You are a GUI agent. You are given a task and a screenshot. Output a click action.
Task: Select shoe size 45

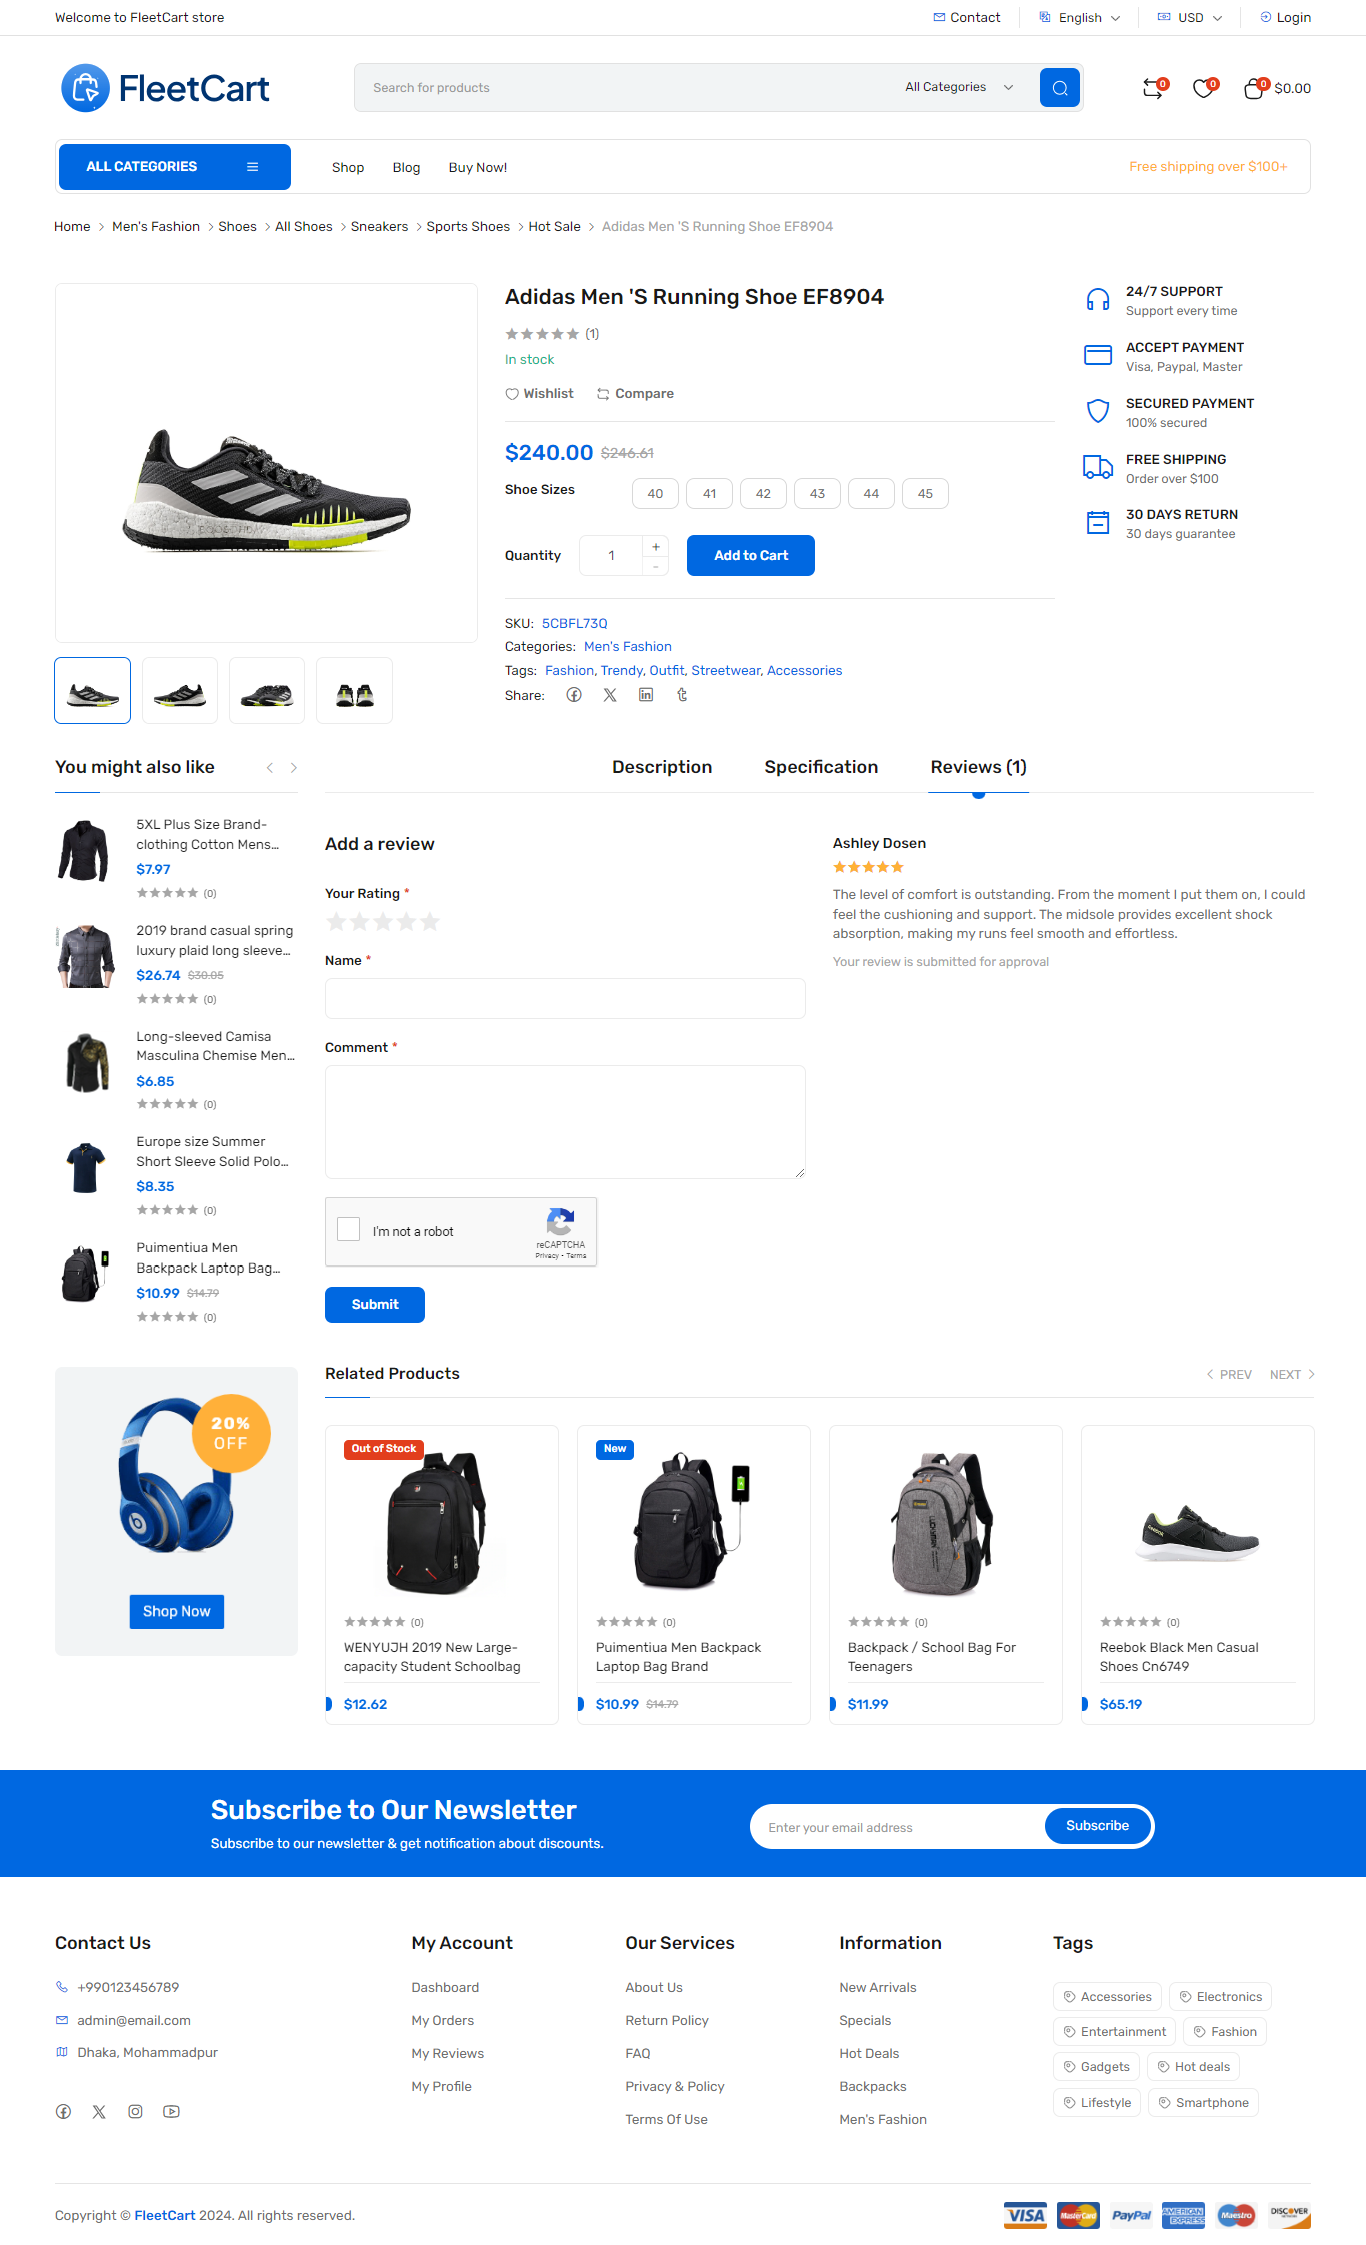925,494
